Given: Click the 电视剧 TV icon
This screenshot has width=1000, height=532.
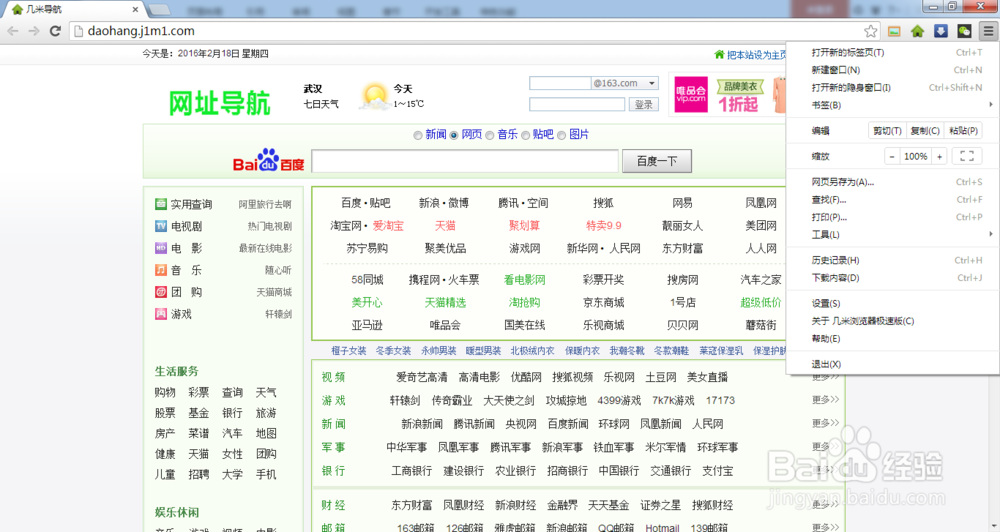Looking at the screenshot, I should click(x=161, y=226).
